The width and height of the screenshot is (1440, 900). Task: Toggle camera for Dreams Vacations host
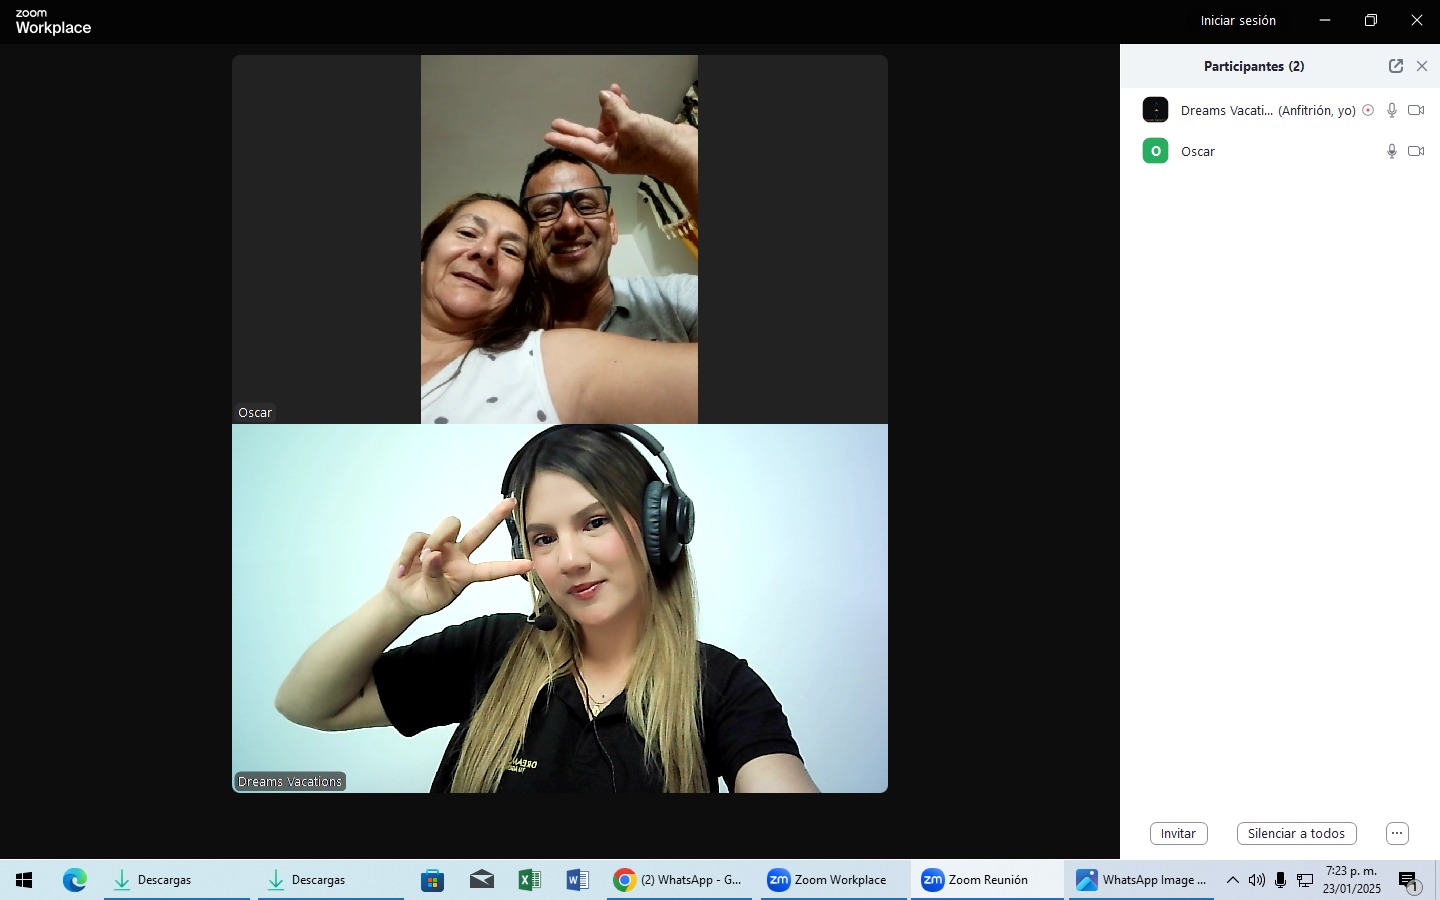(1416, 110)
